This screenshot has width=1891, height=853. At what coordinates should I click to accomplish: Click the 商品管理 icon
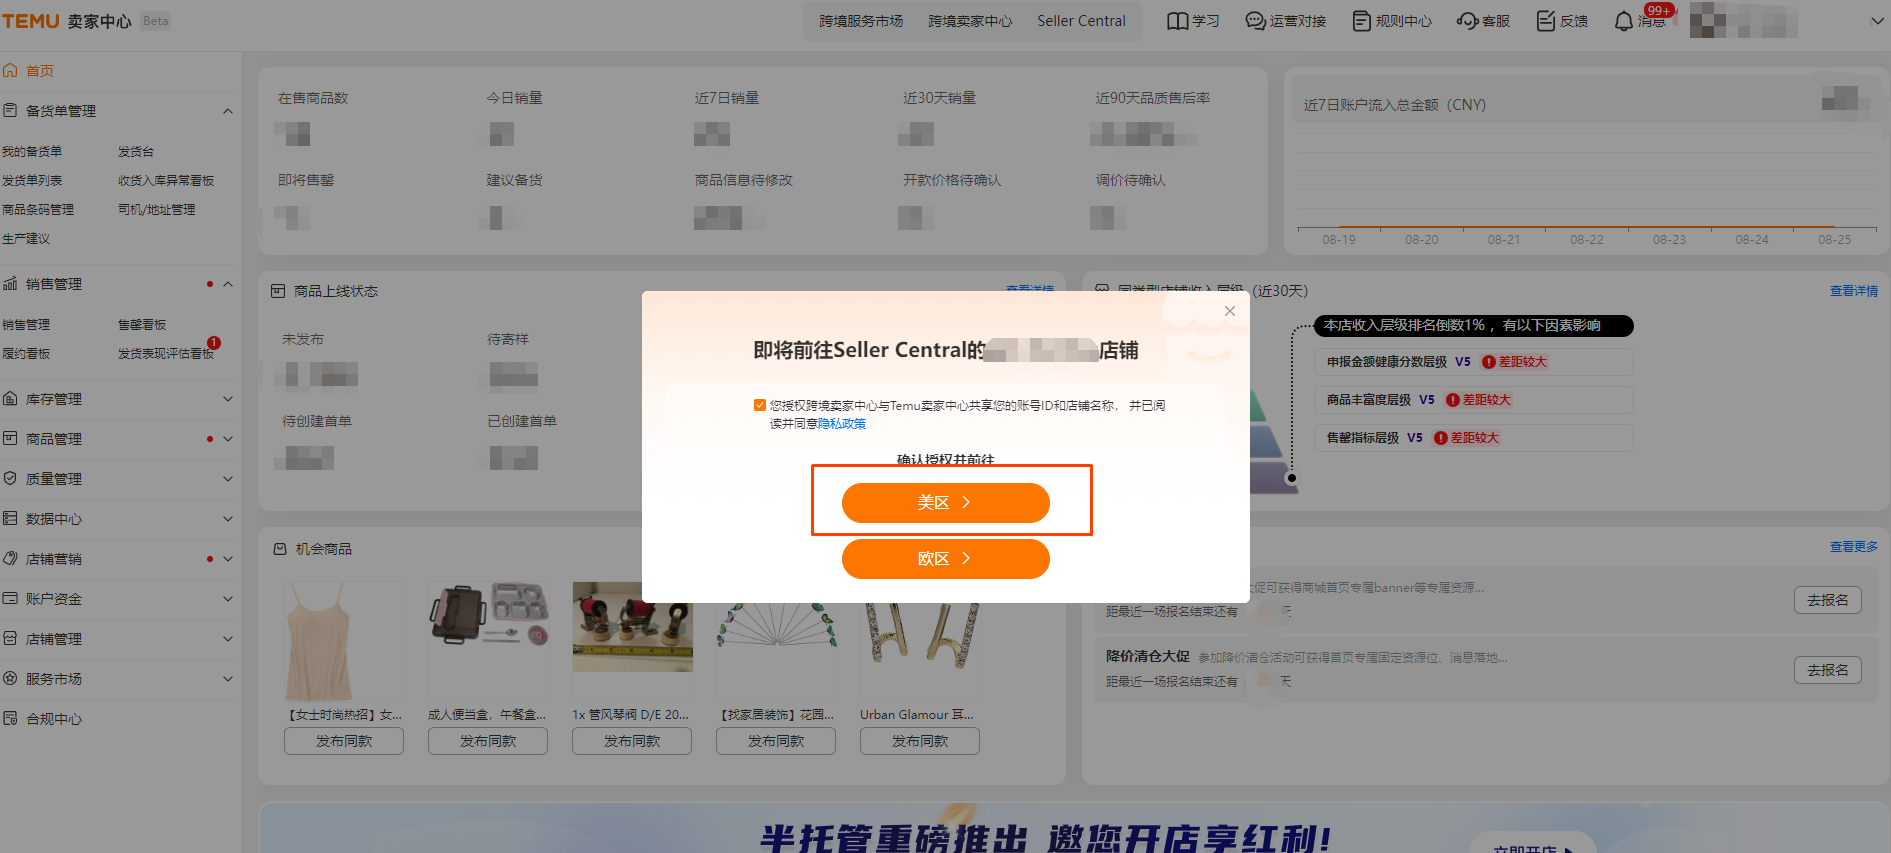pyautogui.click(x=10, y=439)
